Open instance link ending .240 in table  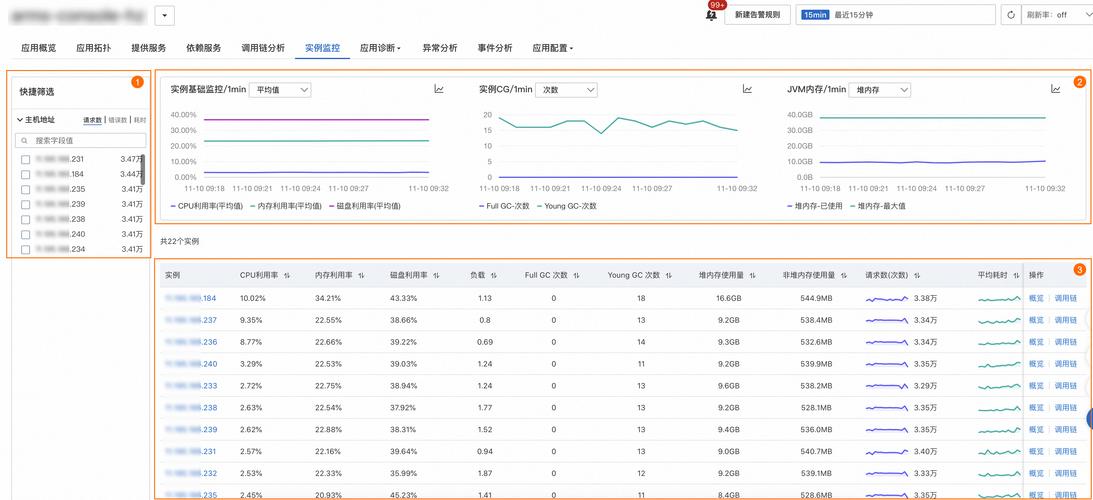[190, 363]
